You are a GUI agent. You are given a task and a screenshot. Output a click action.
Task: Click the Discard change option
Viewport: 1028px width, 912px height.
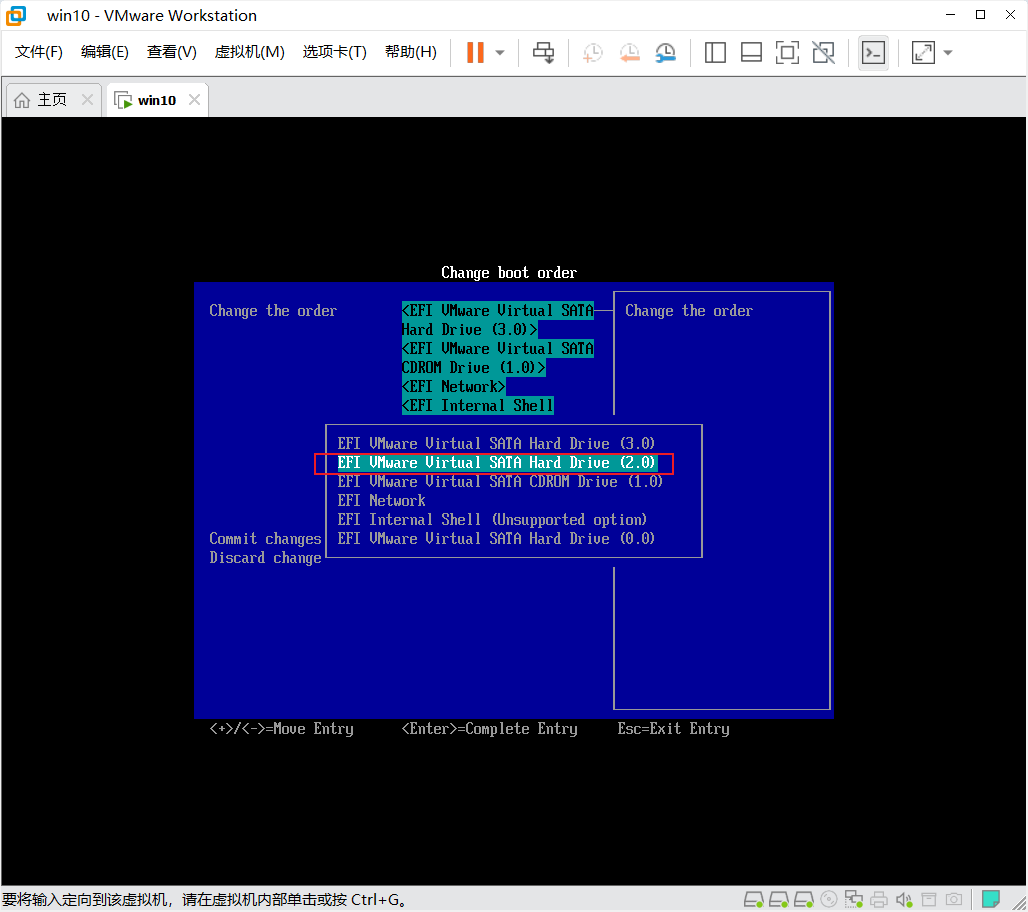click(266, 558)
